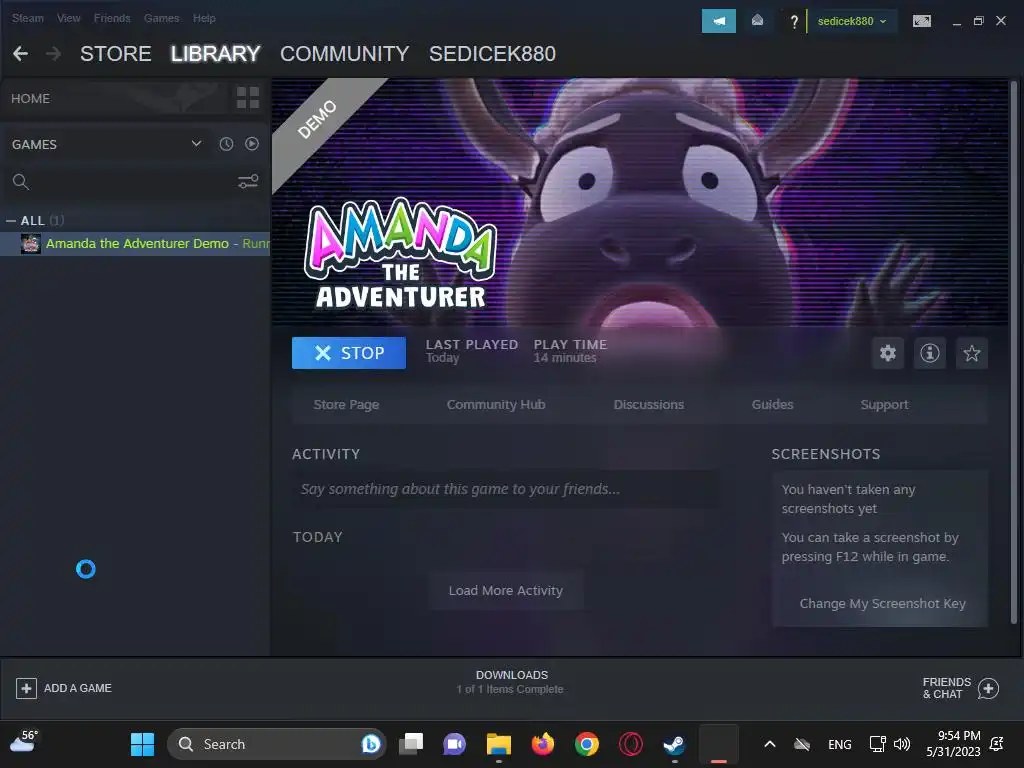
Task: Open the SEDICEK880 profile tab
Action: tap(492, 54)
